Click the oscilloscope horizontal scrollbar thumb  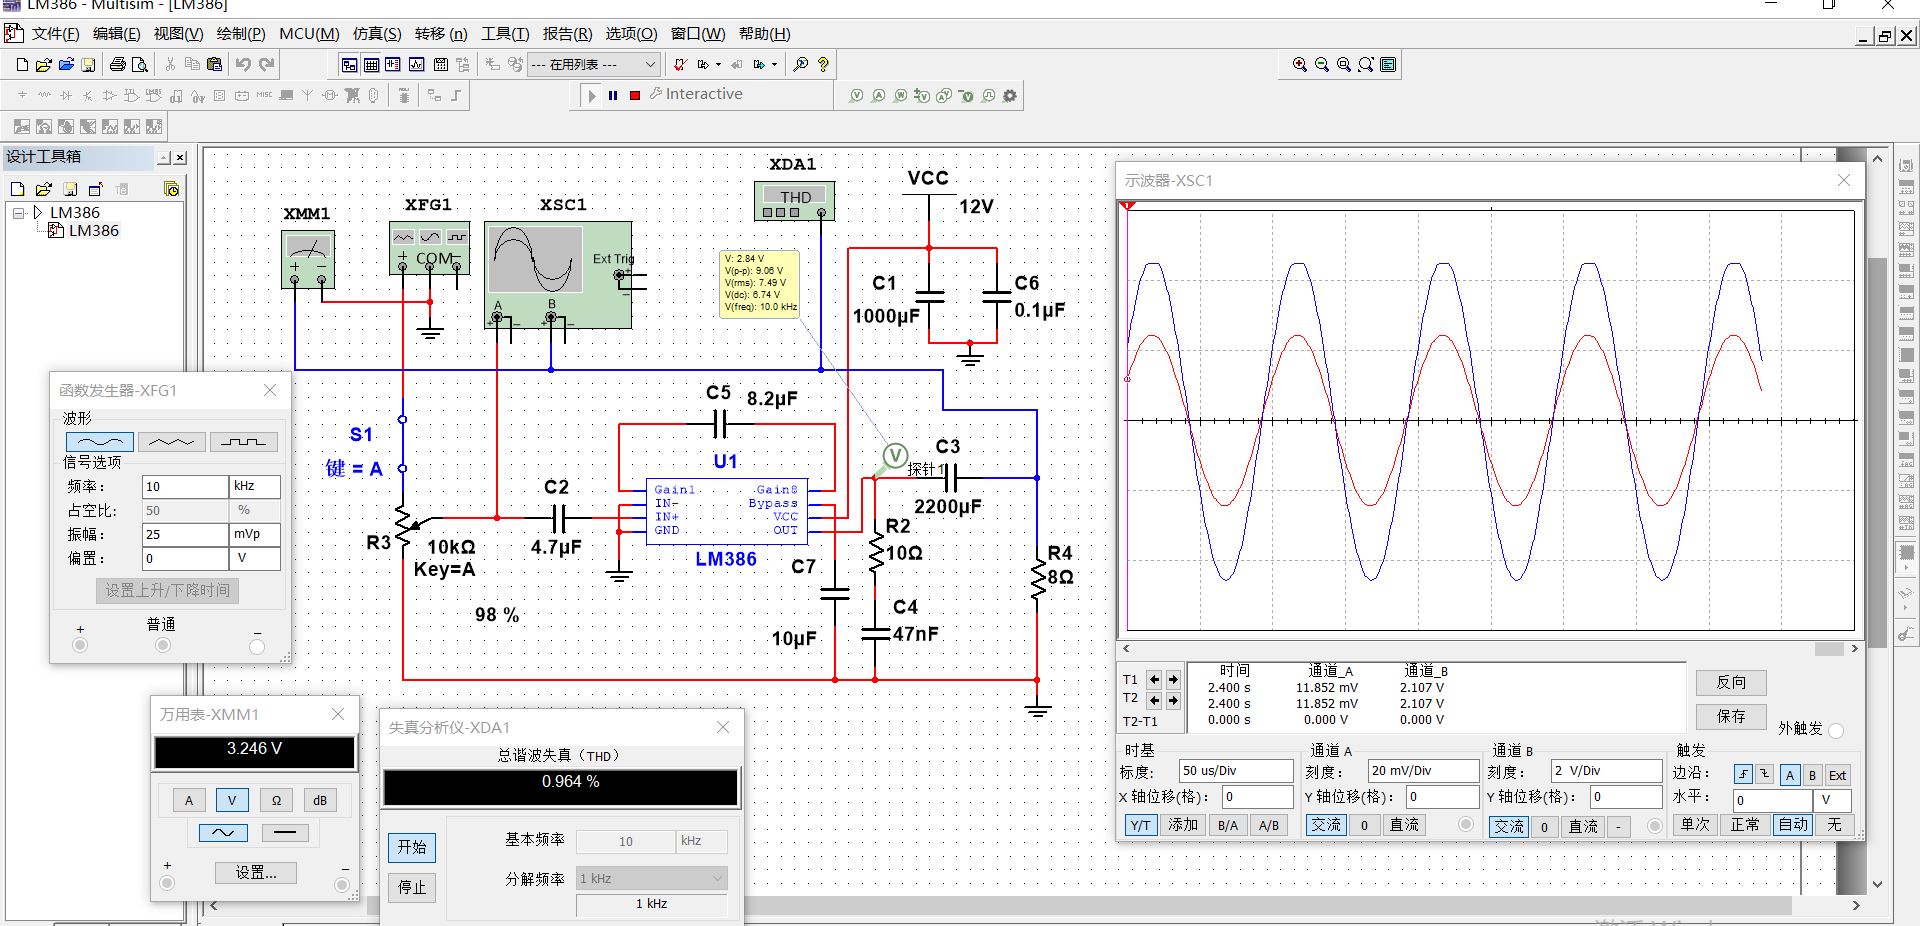tap(1829, 649)
